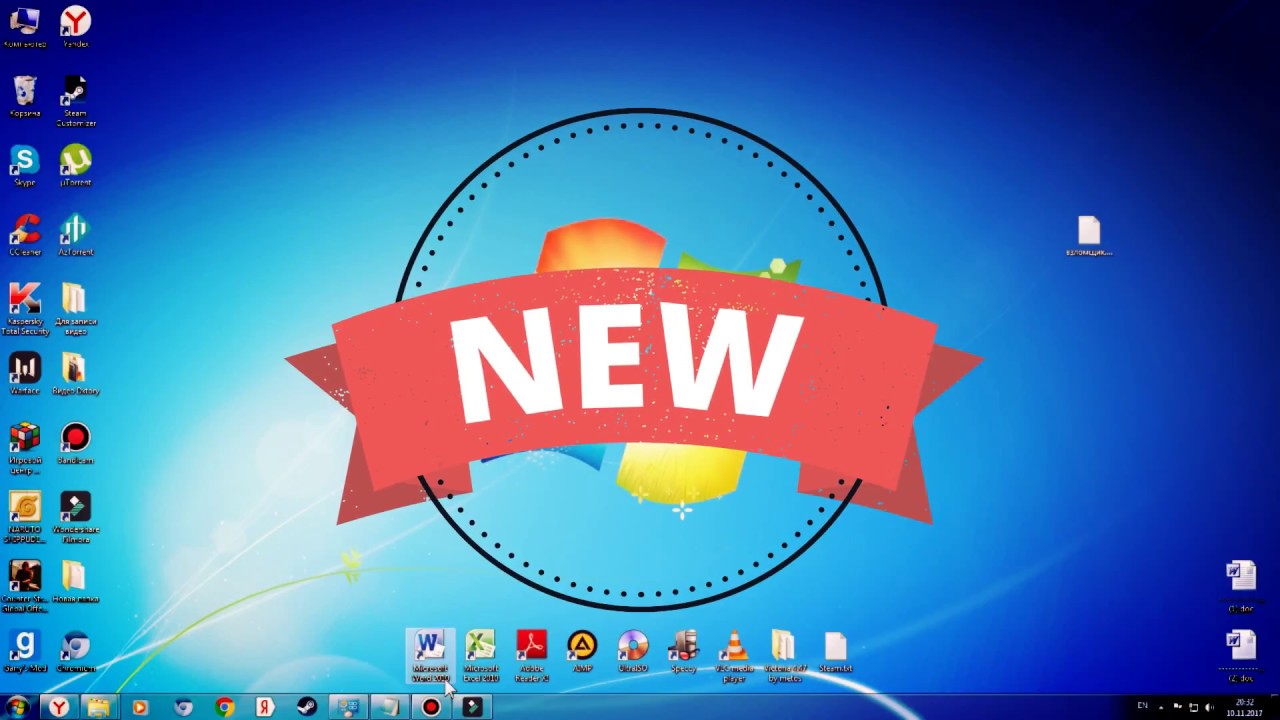Show hidden system tray icons
This screenshot has height=720, width=1280.
pyautogui.click(x=1161, y=707)
